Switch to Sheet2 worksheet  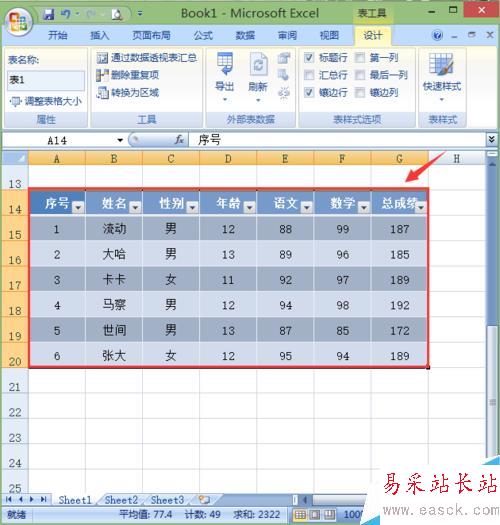[121, 500]
